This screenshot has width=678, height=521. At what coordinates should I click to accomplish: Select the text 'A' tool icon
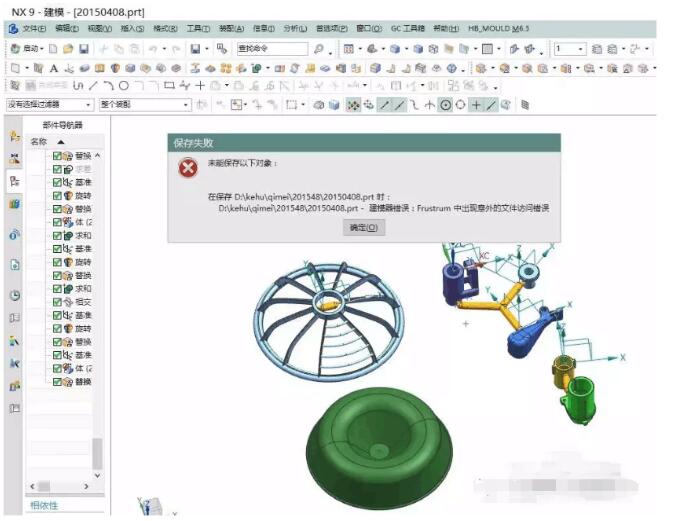[54, 68]
